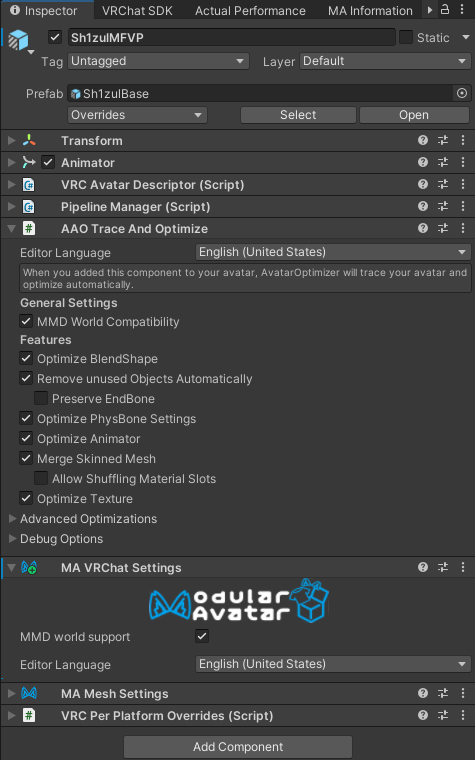Open the Static flags dropdown arrow
Screen dimensions: 475x760
click(466, 37)
